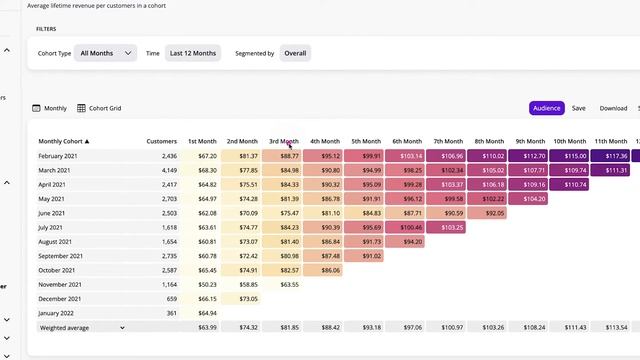The height and width of the screenshot is (360, 640).
Task: Click the Download button
Action: pos(613,108)
